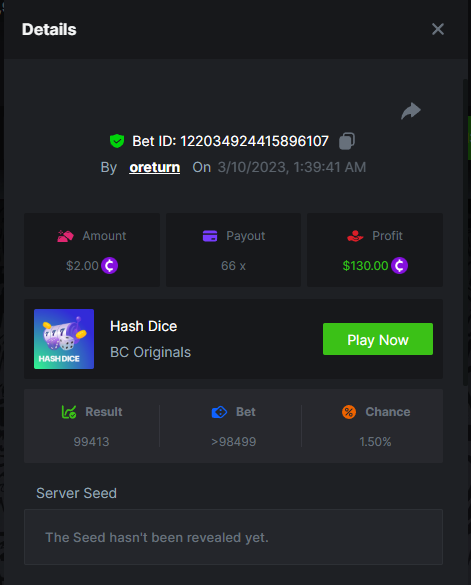Click the green verified shield icon
Viewport: 471px width, 585px height.
point(117,141)
